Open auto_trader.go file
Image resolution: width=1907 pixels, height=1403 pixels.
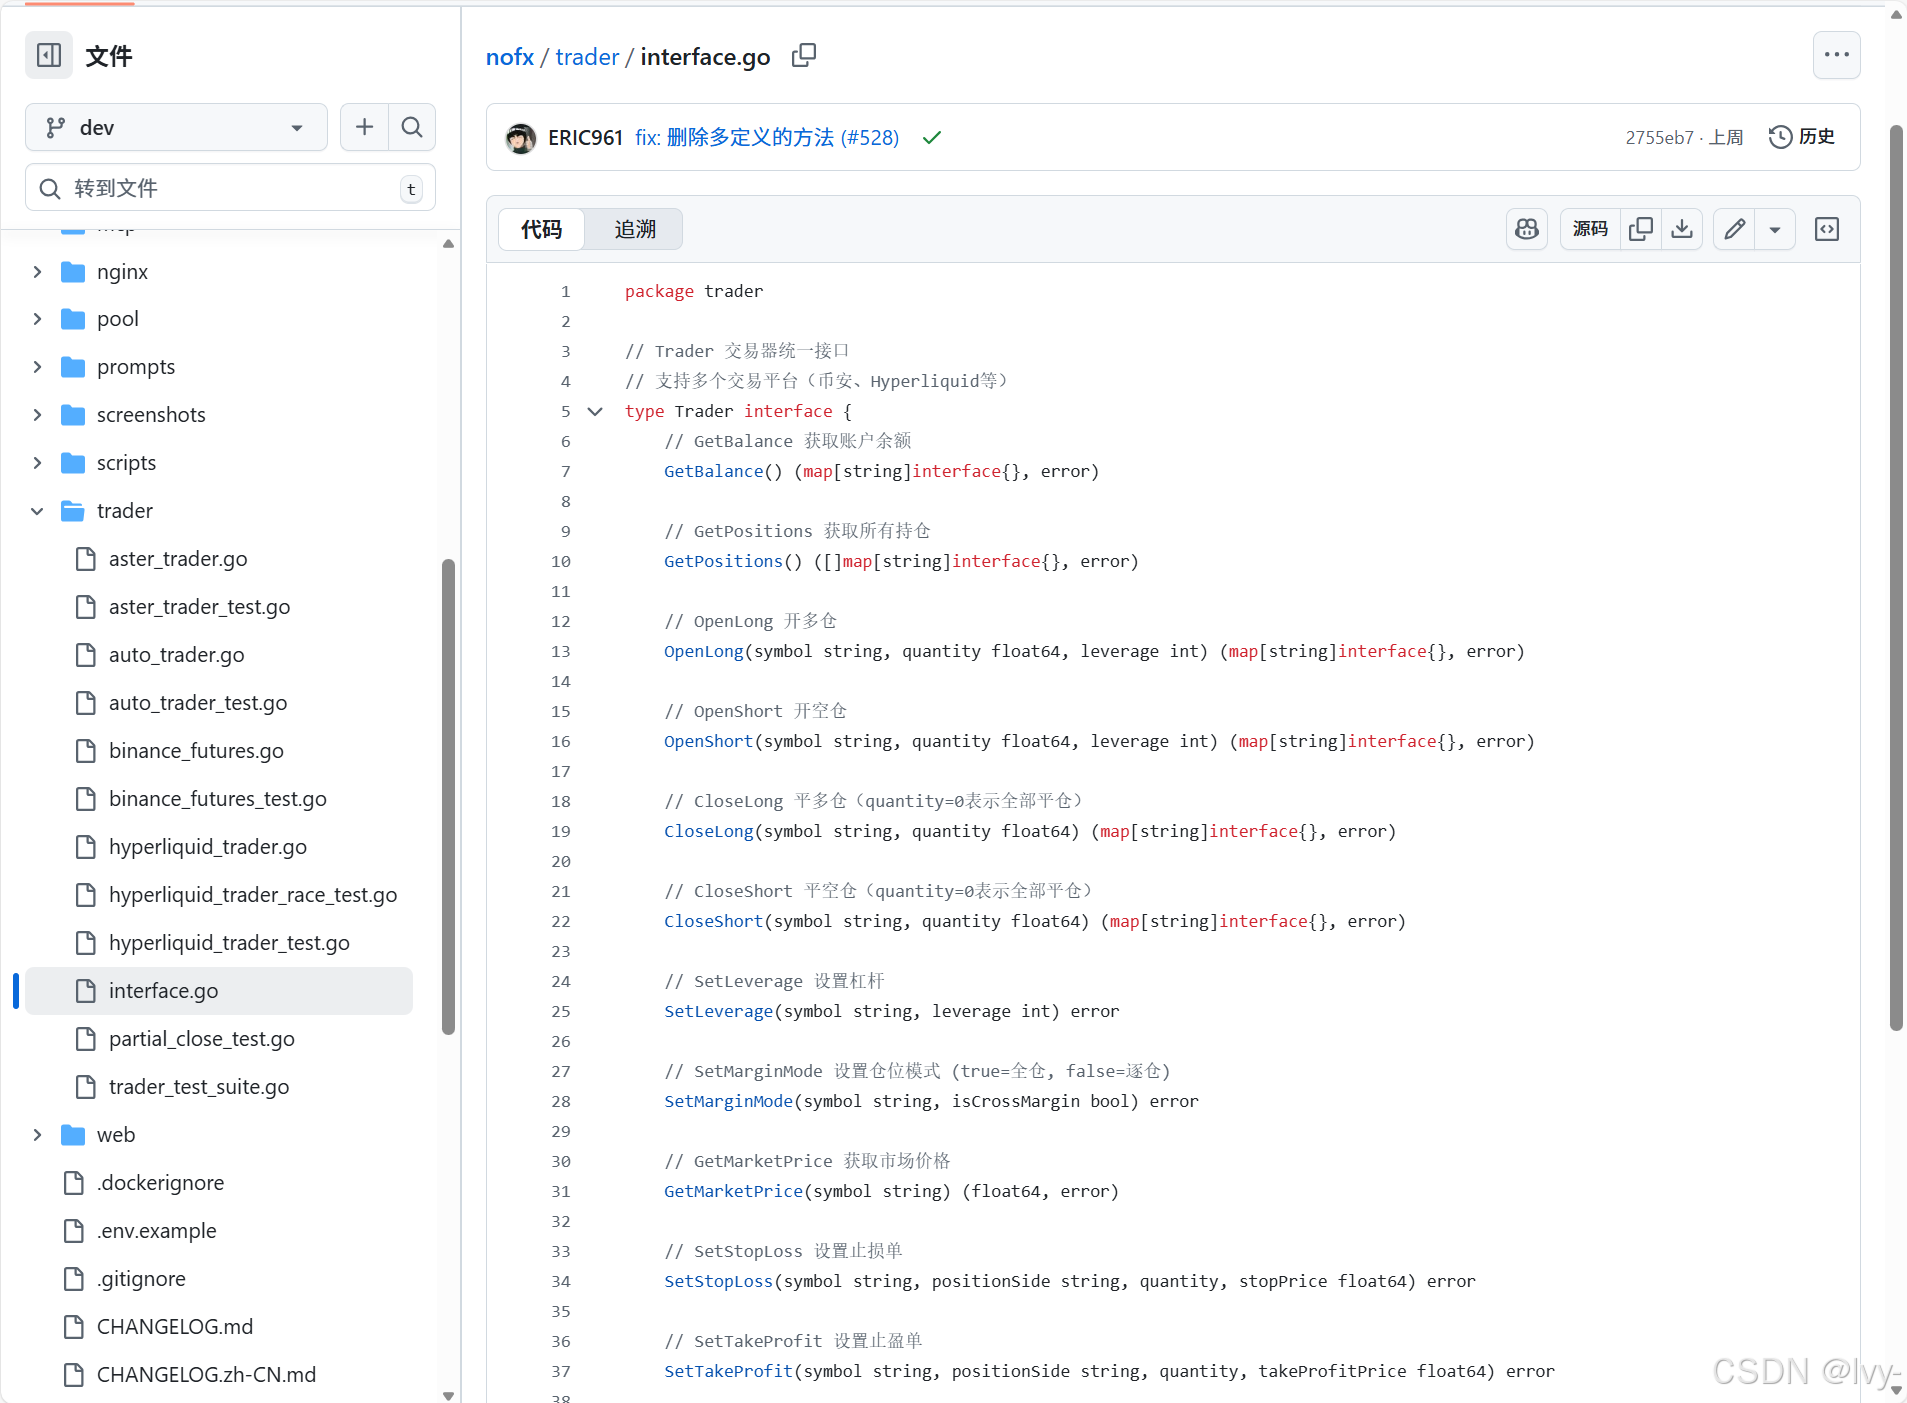tap(176, 655)
